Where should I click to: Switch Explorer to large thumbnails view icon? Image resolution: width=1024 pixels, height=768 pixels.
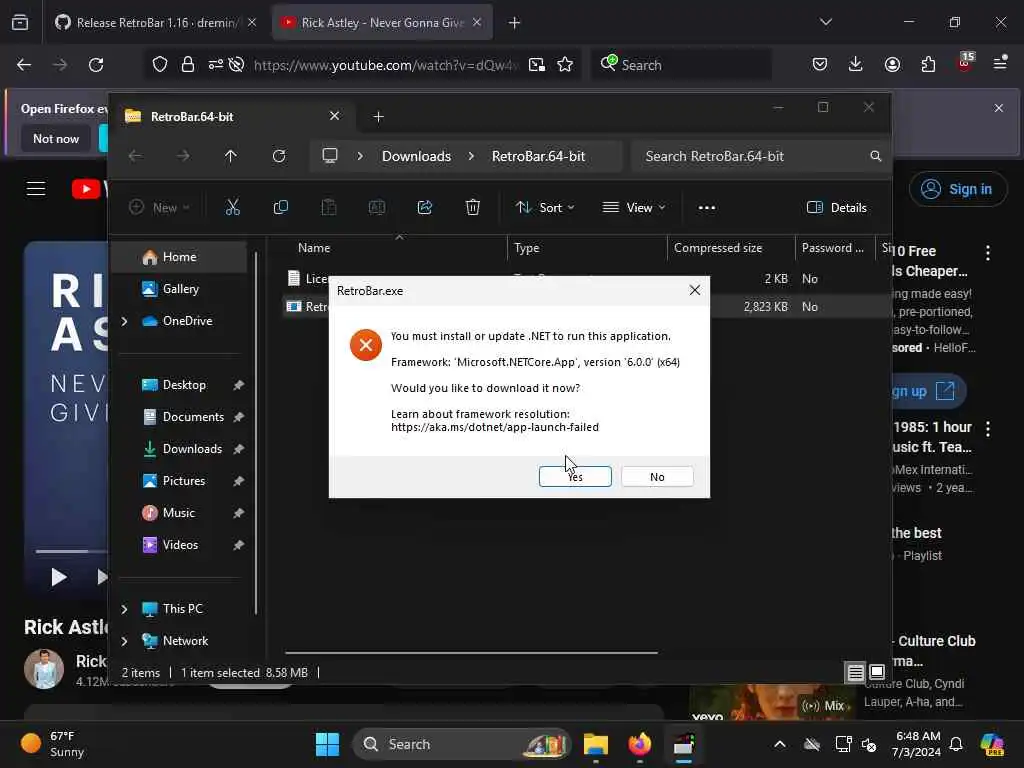click(x=877, y=672)
